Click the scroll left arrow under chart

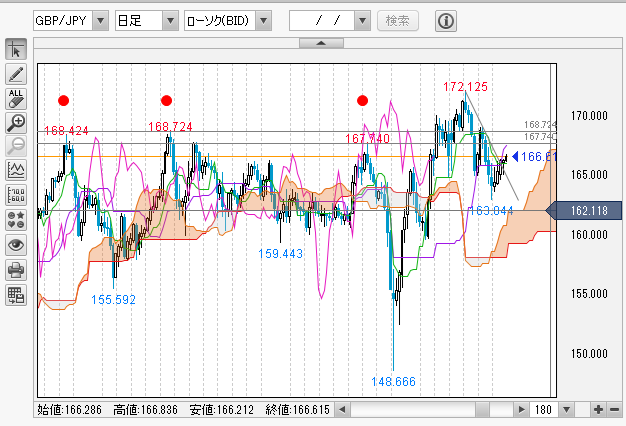click(x=342, y=410)
